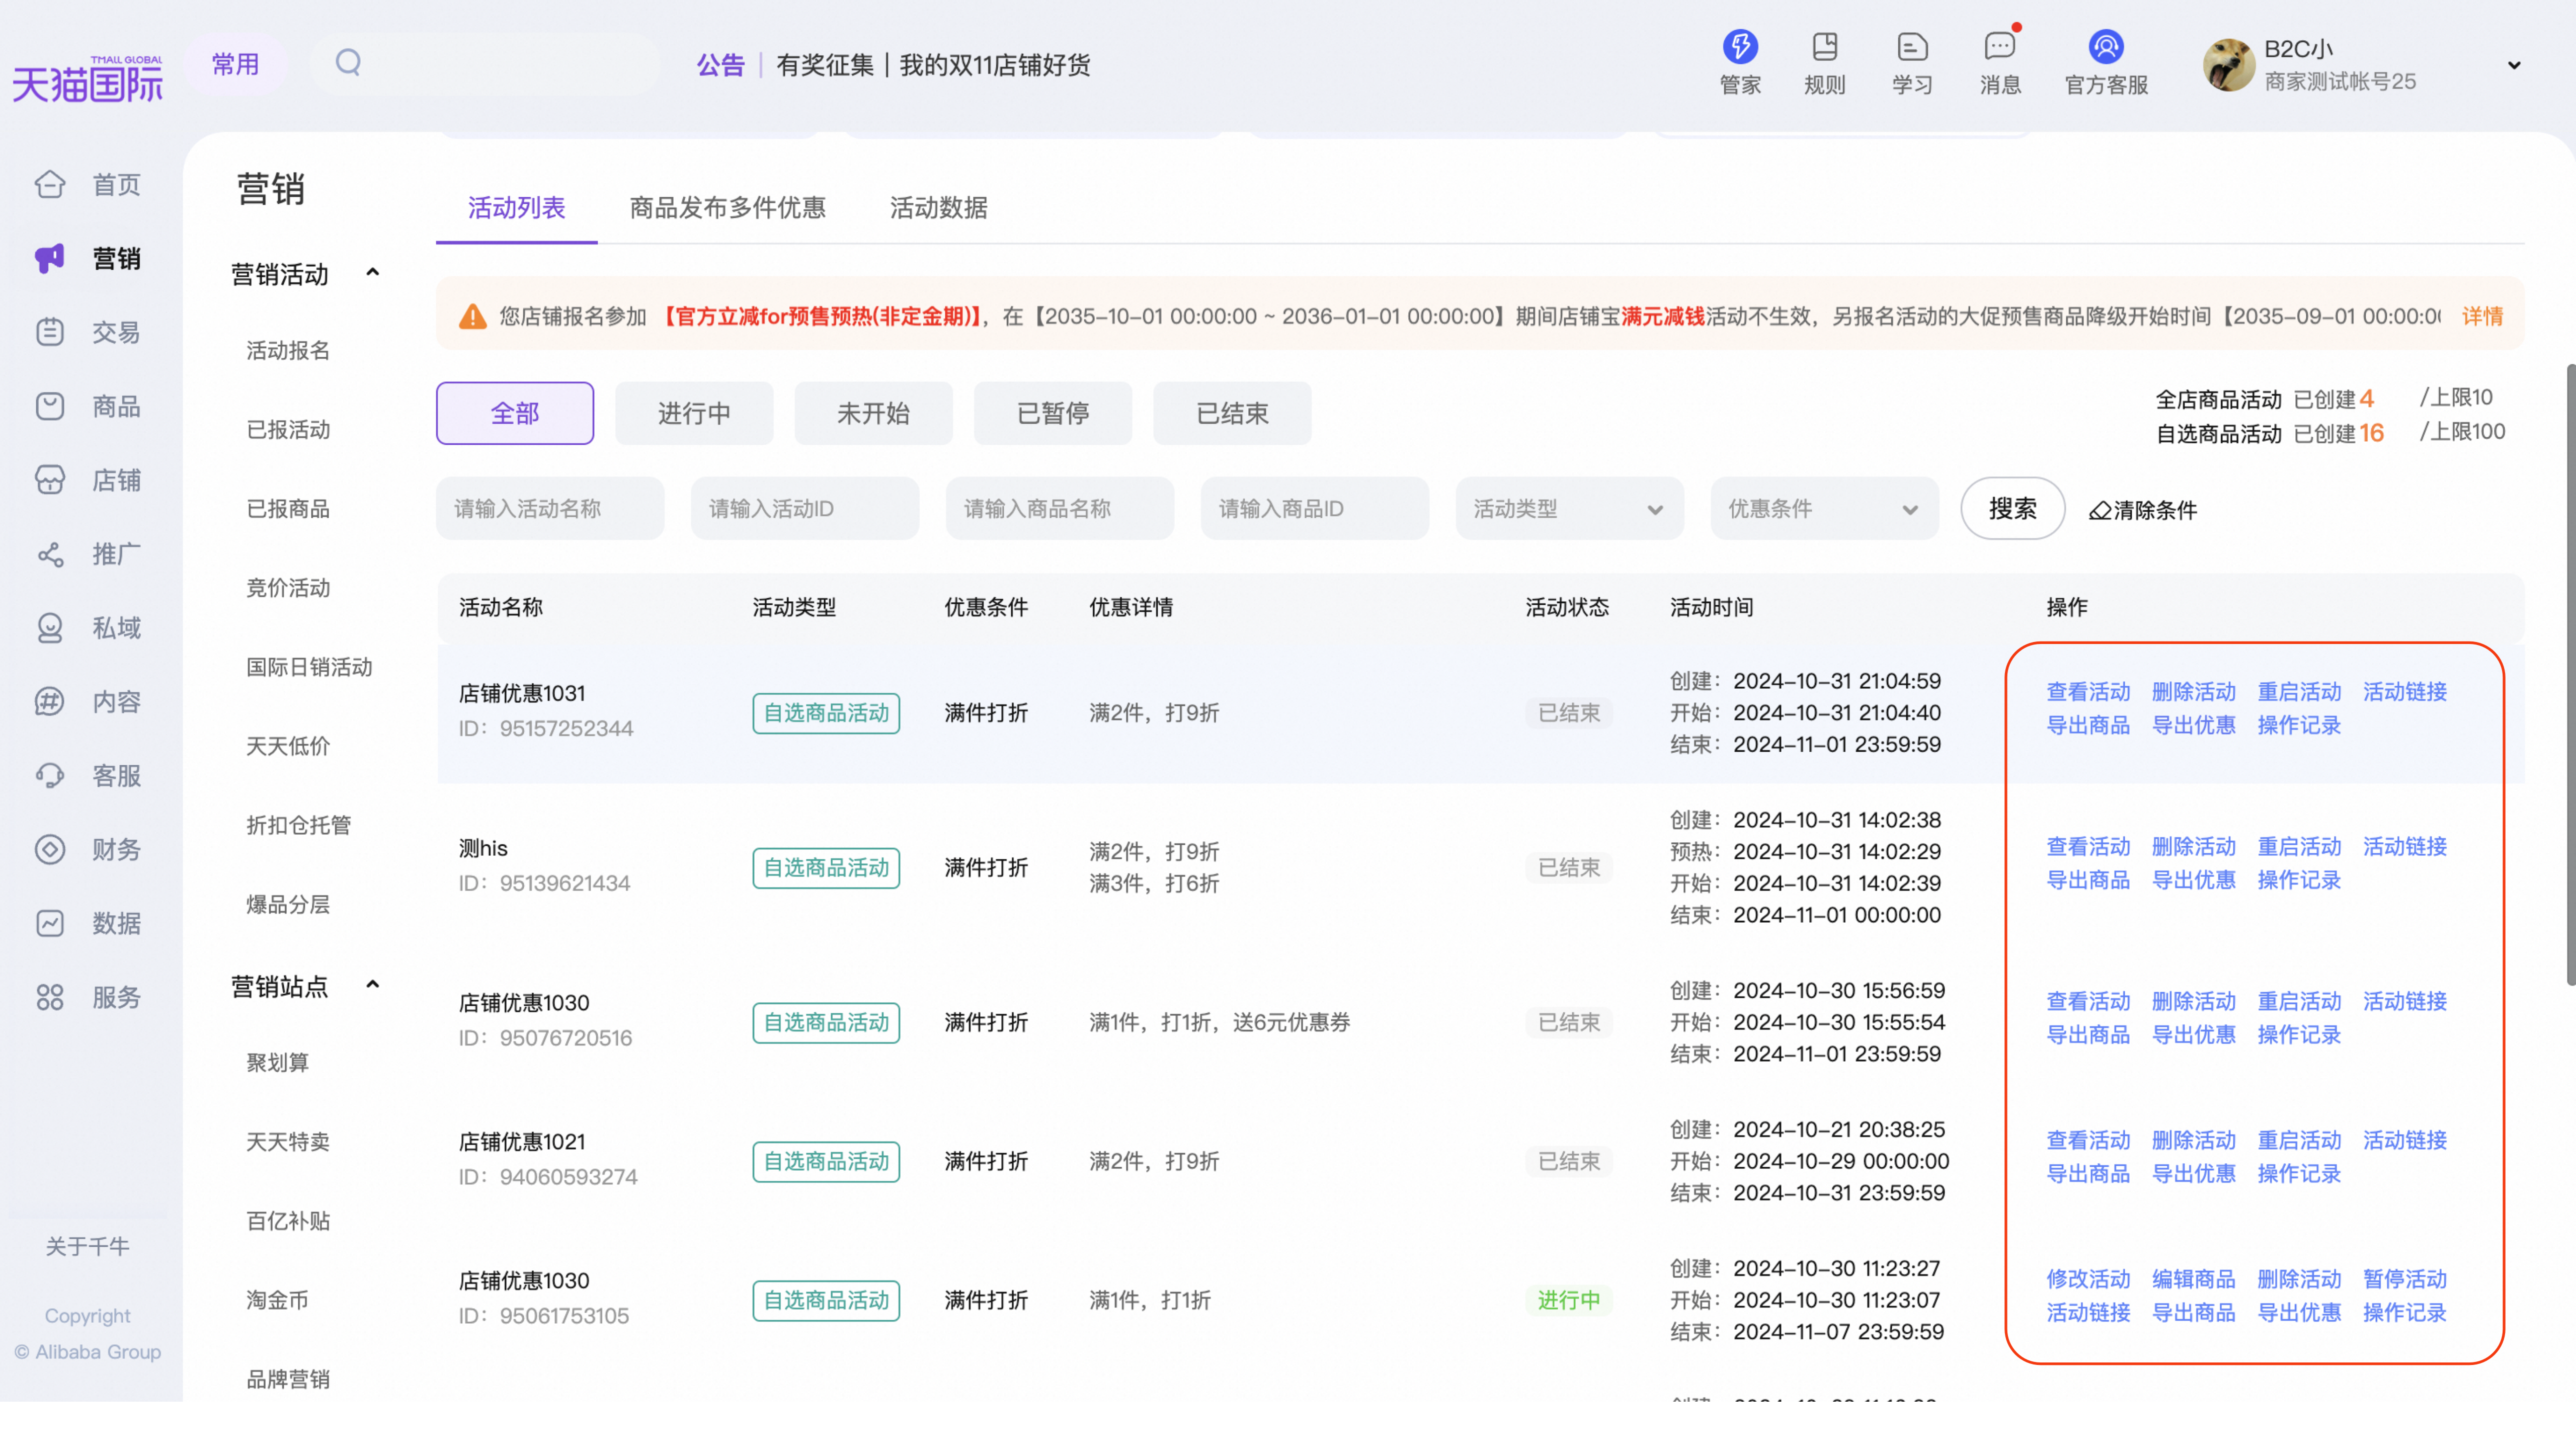
Task: Click 导出优惠 for ID 95076720516
Action: point(2193,1035)
